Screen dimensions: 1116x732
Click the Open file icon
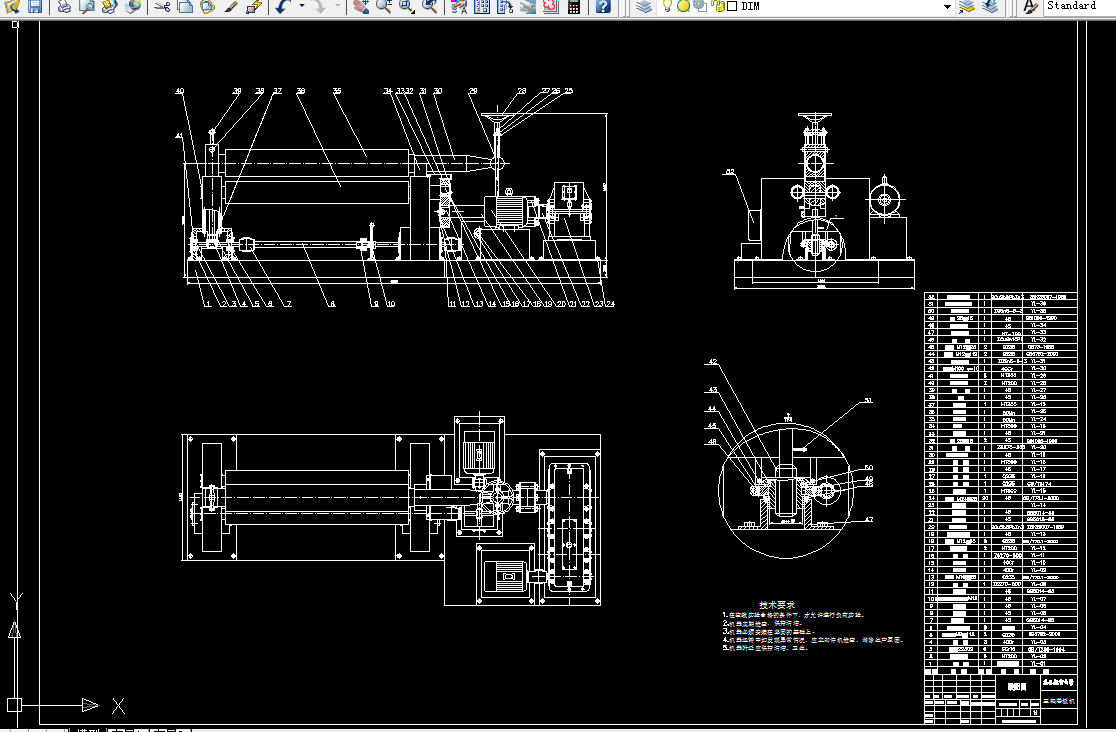[x=12, y=6]
